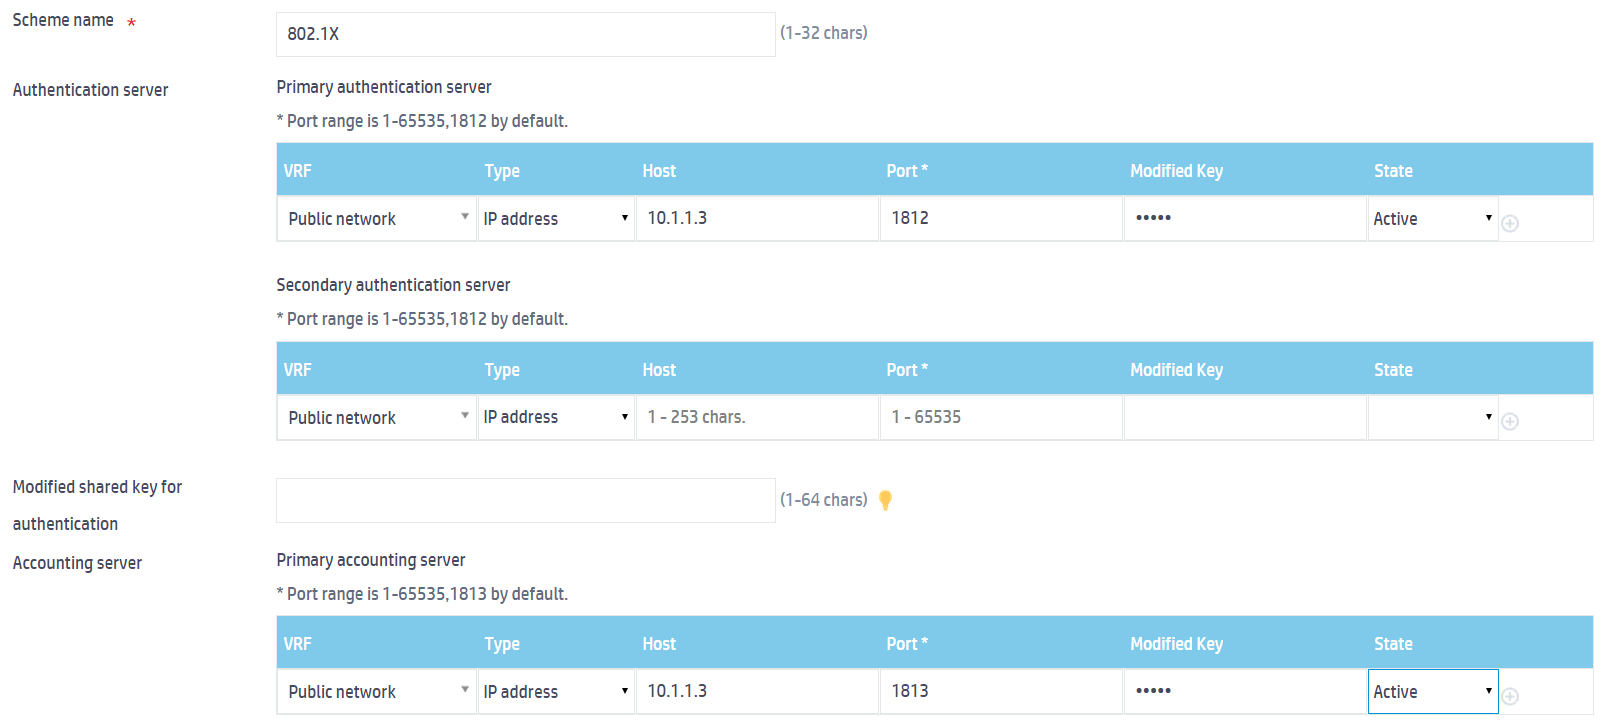Open State dropdown in primary authentication server

[x=1432, y=218]
